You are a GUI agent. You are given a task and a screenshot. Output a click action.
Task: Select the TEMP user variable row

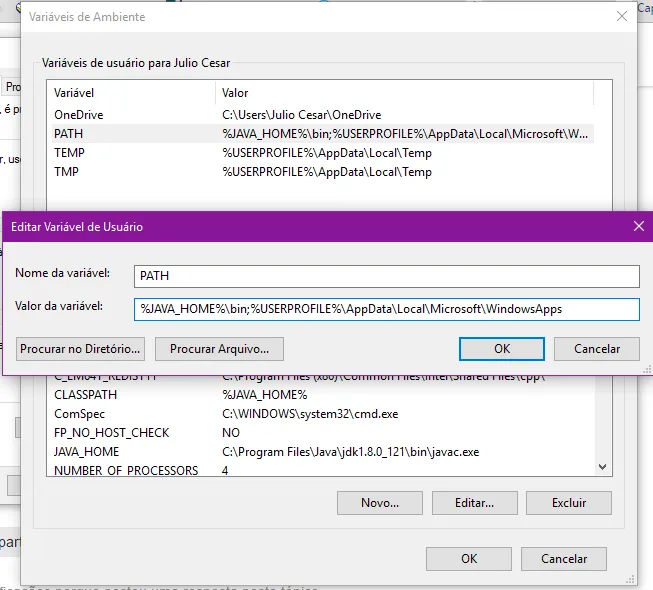coord(69,153)
